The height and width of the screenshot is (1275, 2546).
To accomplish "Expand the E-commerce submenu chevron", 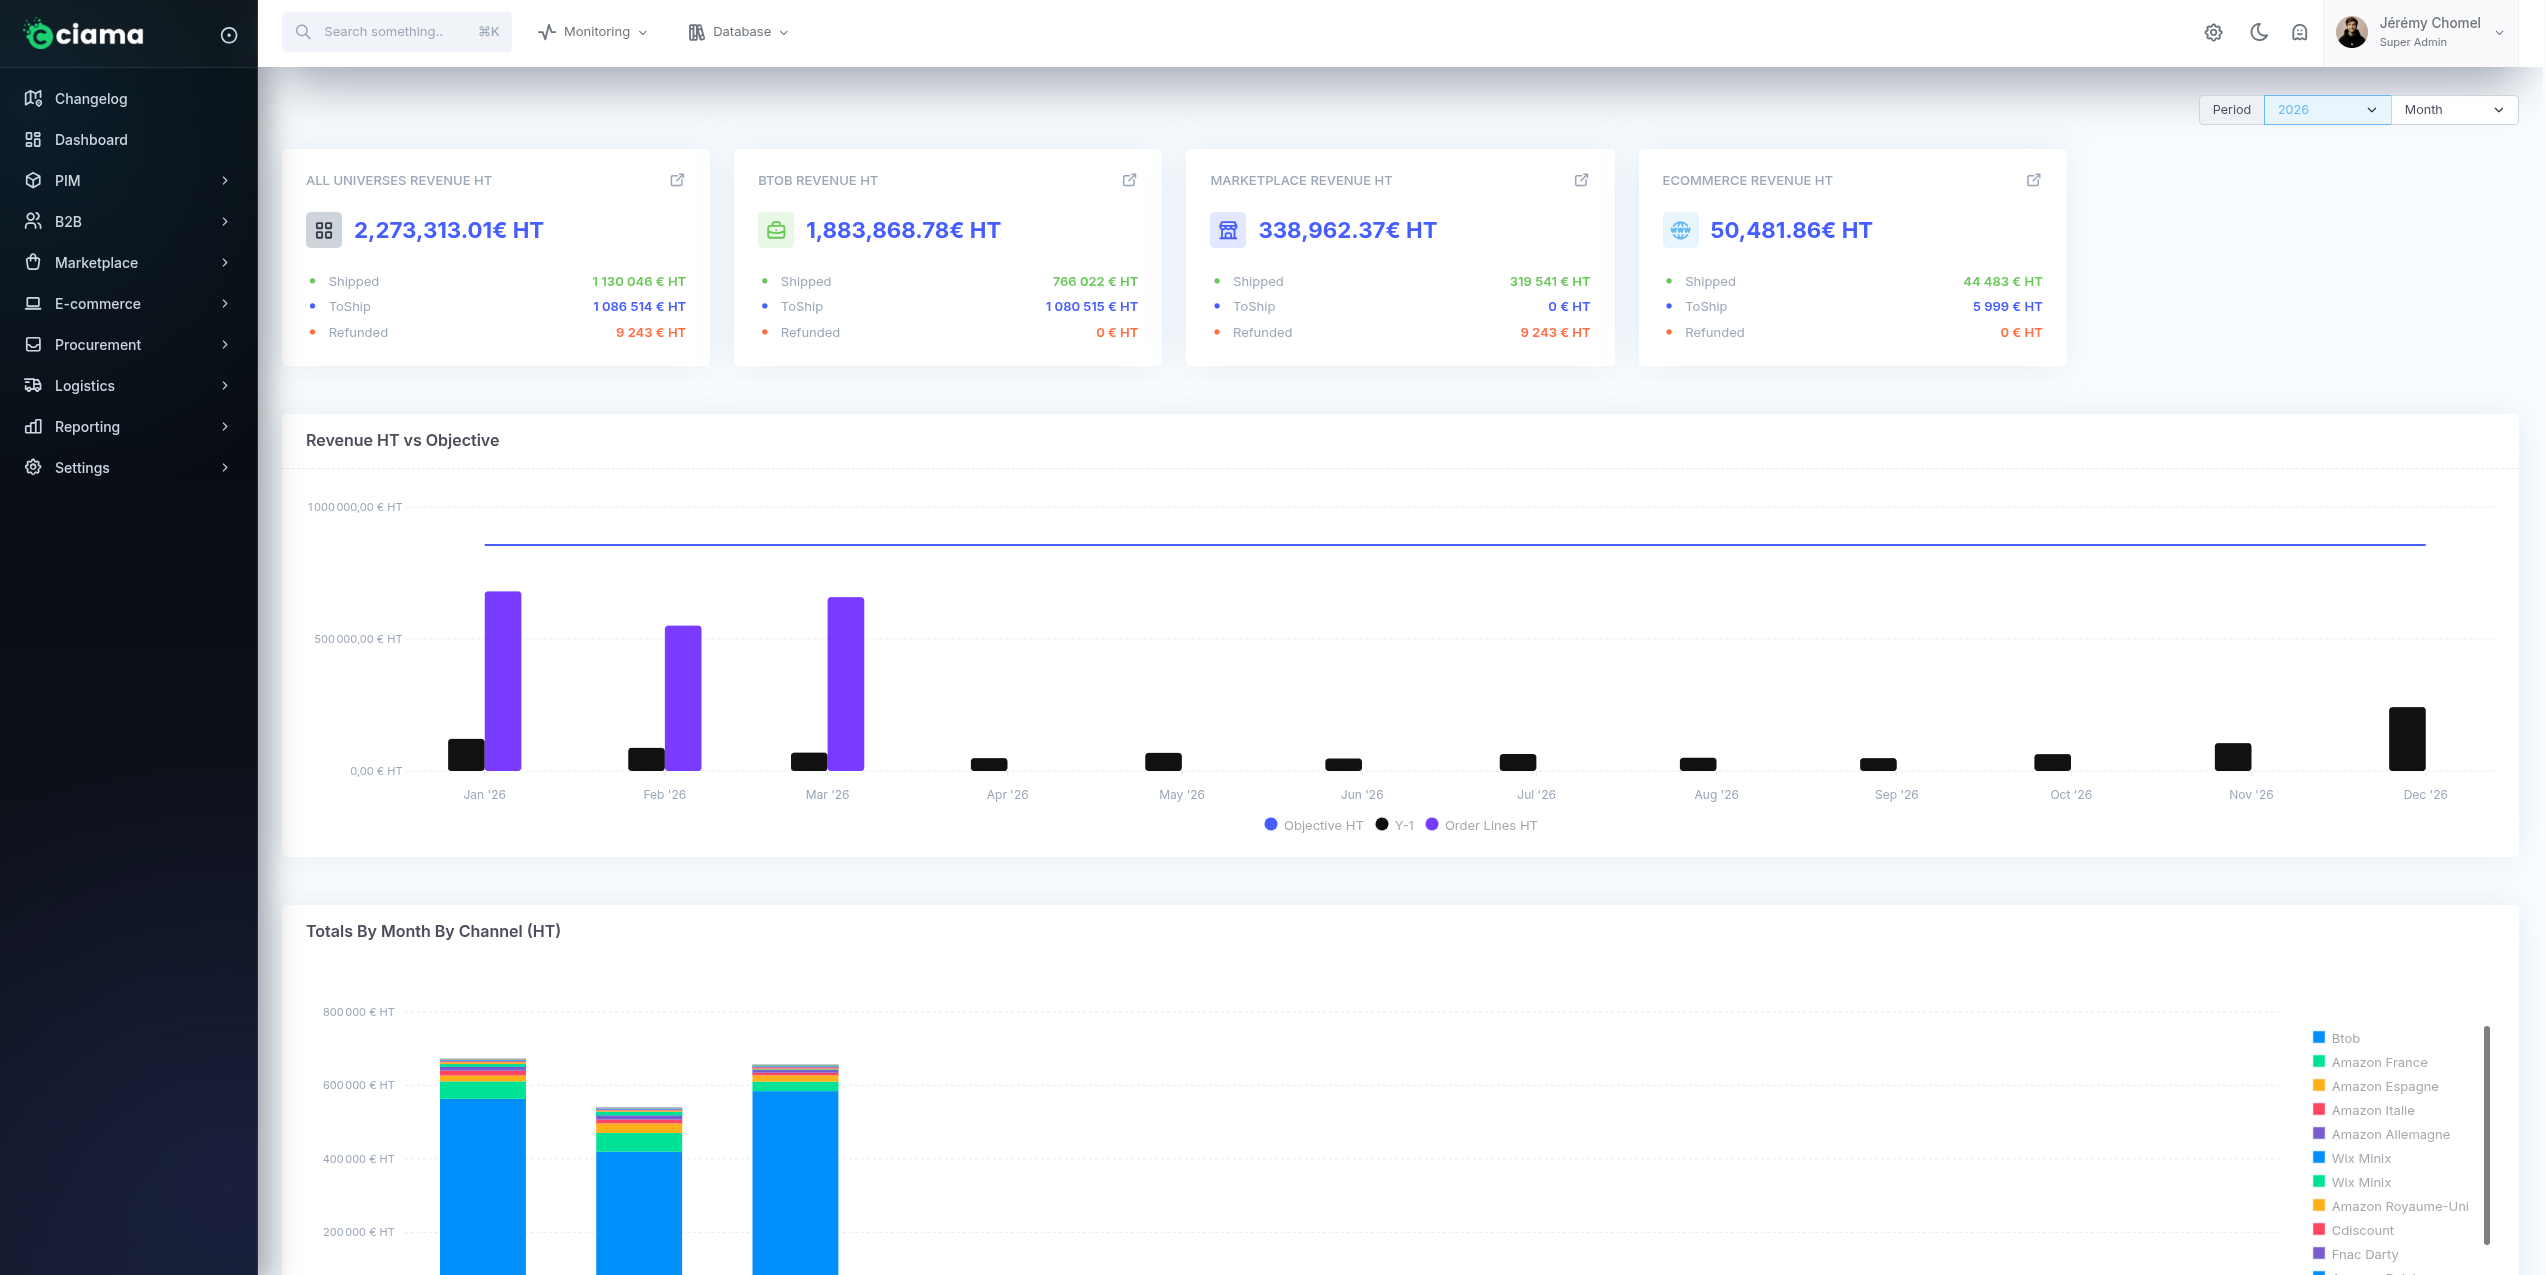I will (x=225, y=303).
